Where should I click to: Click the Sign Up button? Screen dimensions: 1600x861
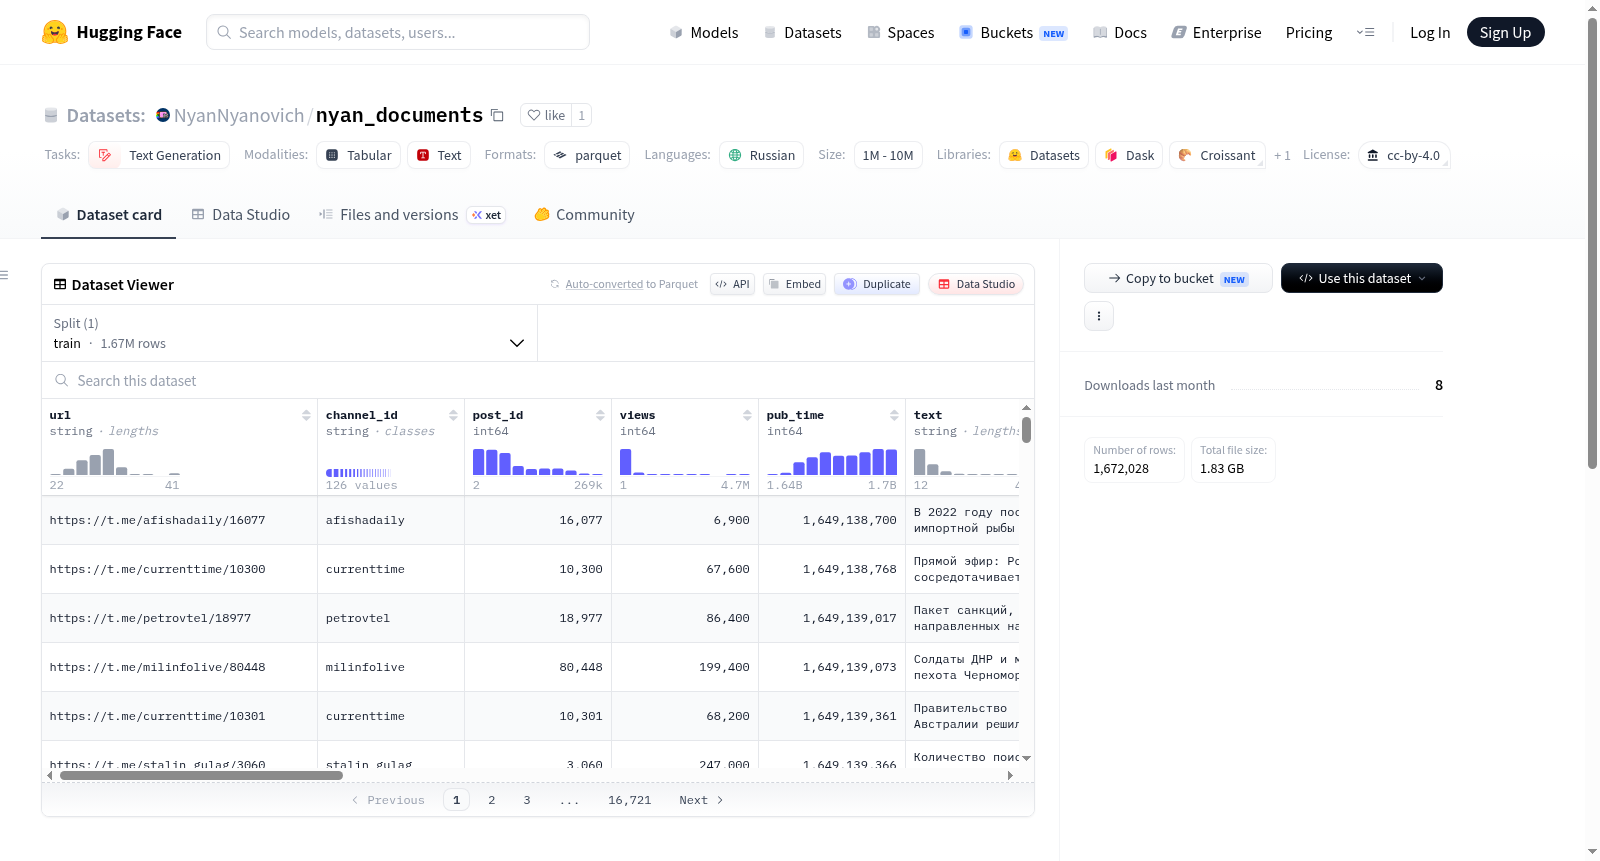(x=1505, y=32)
